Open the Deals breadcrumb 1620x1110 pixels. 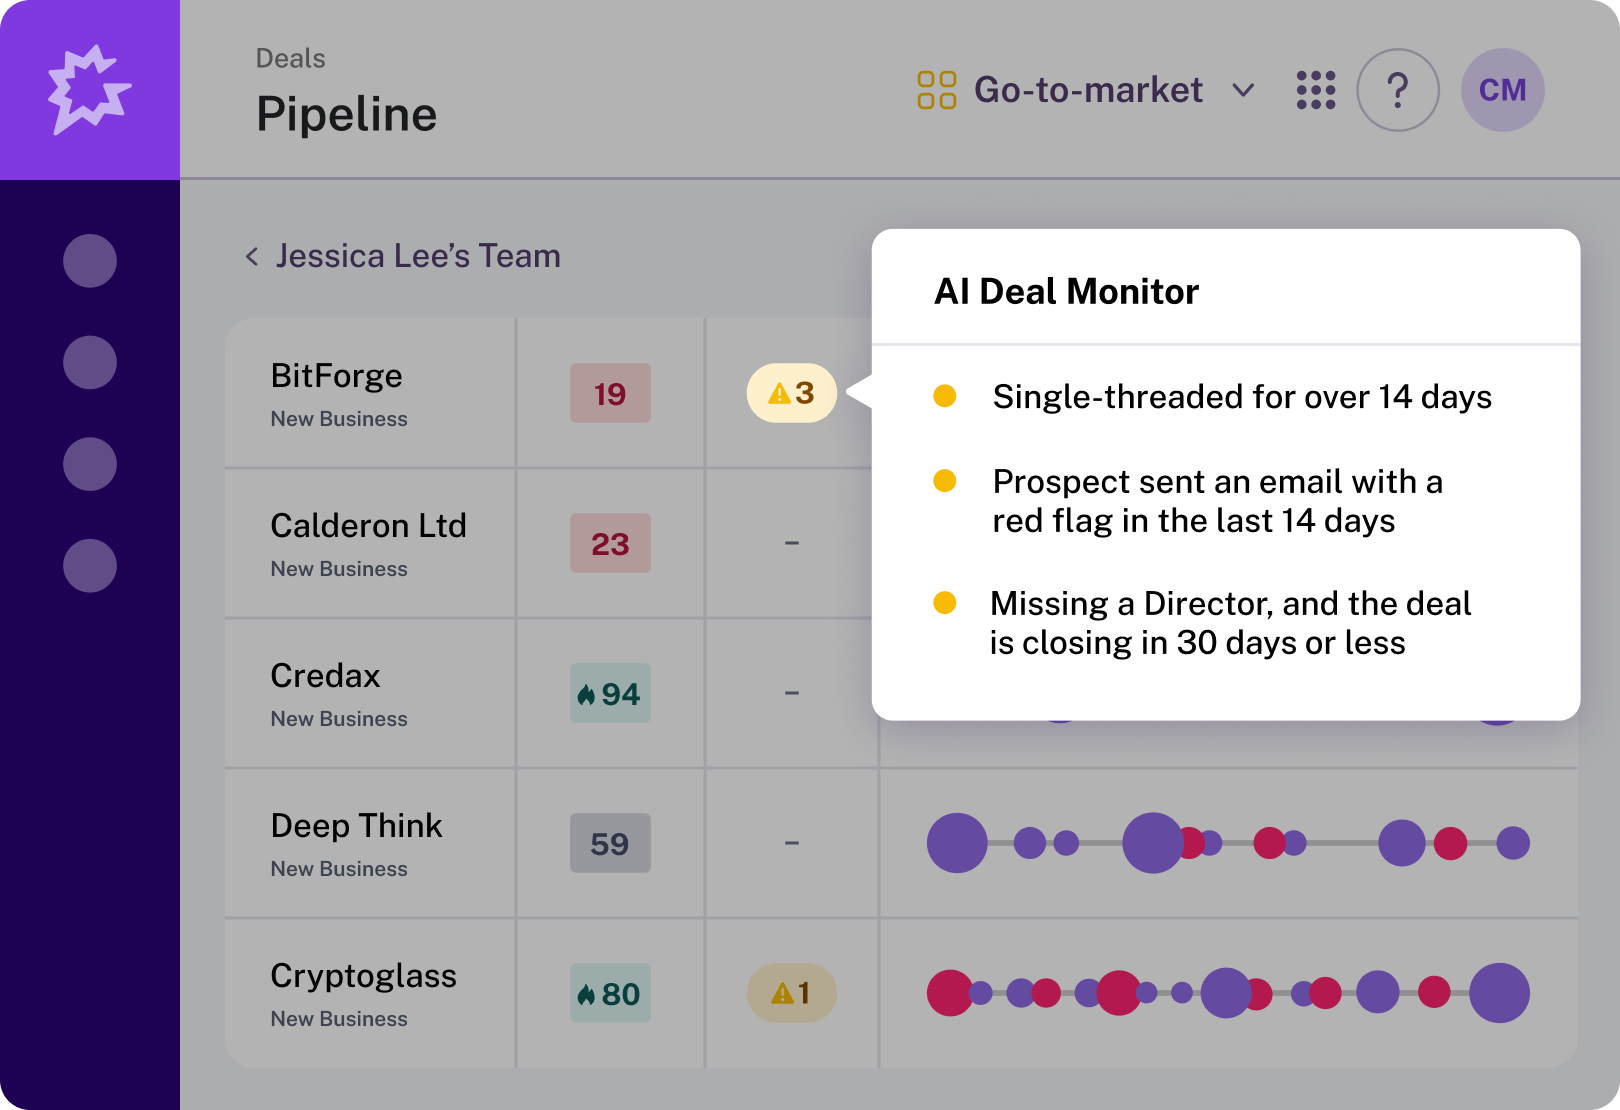pyautogui.click(x=290, y=59)
